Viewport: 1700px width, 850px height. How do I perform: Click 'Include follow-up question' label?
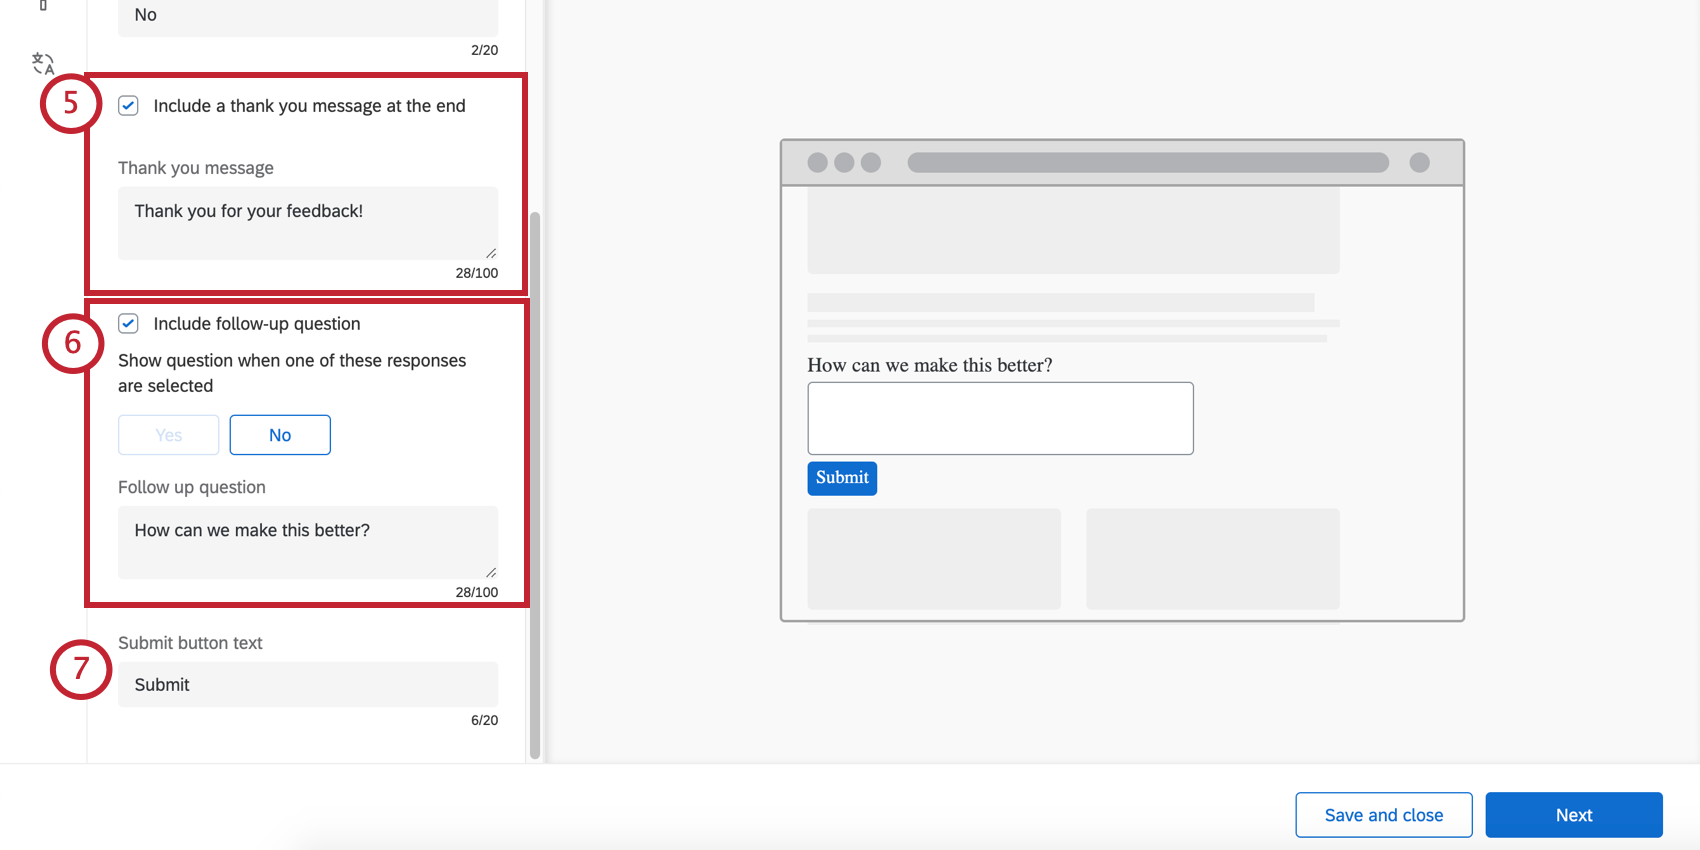[x=257, y=324]
